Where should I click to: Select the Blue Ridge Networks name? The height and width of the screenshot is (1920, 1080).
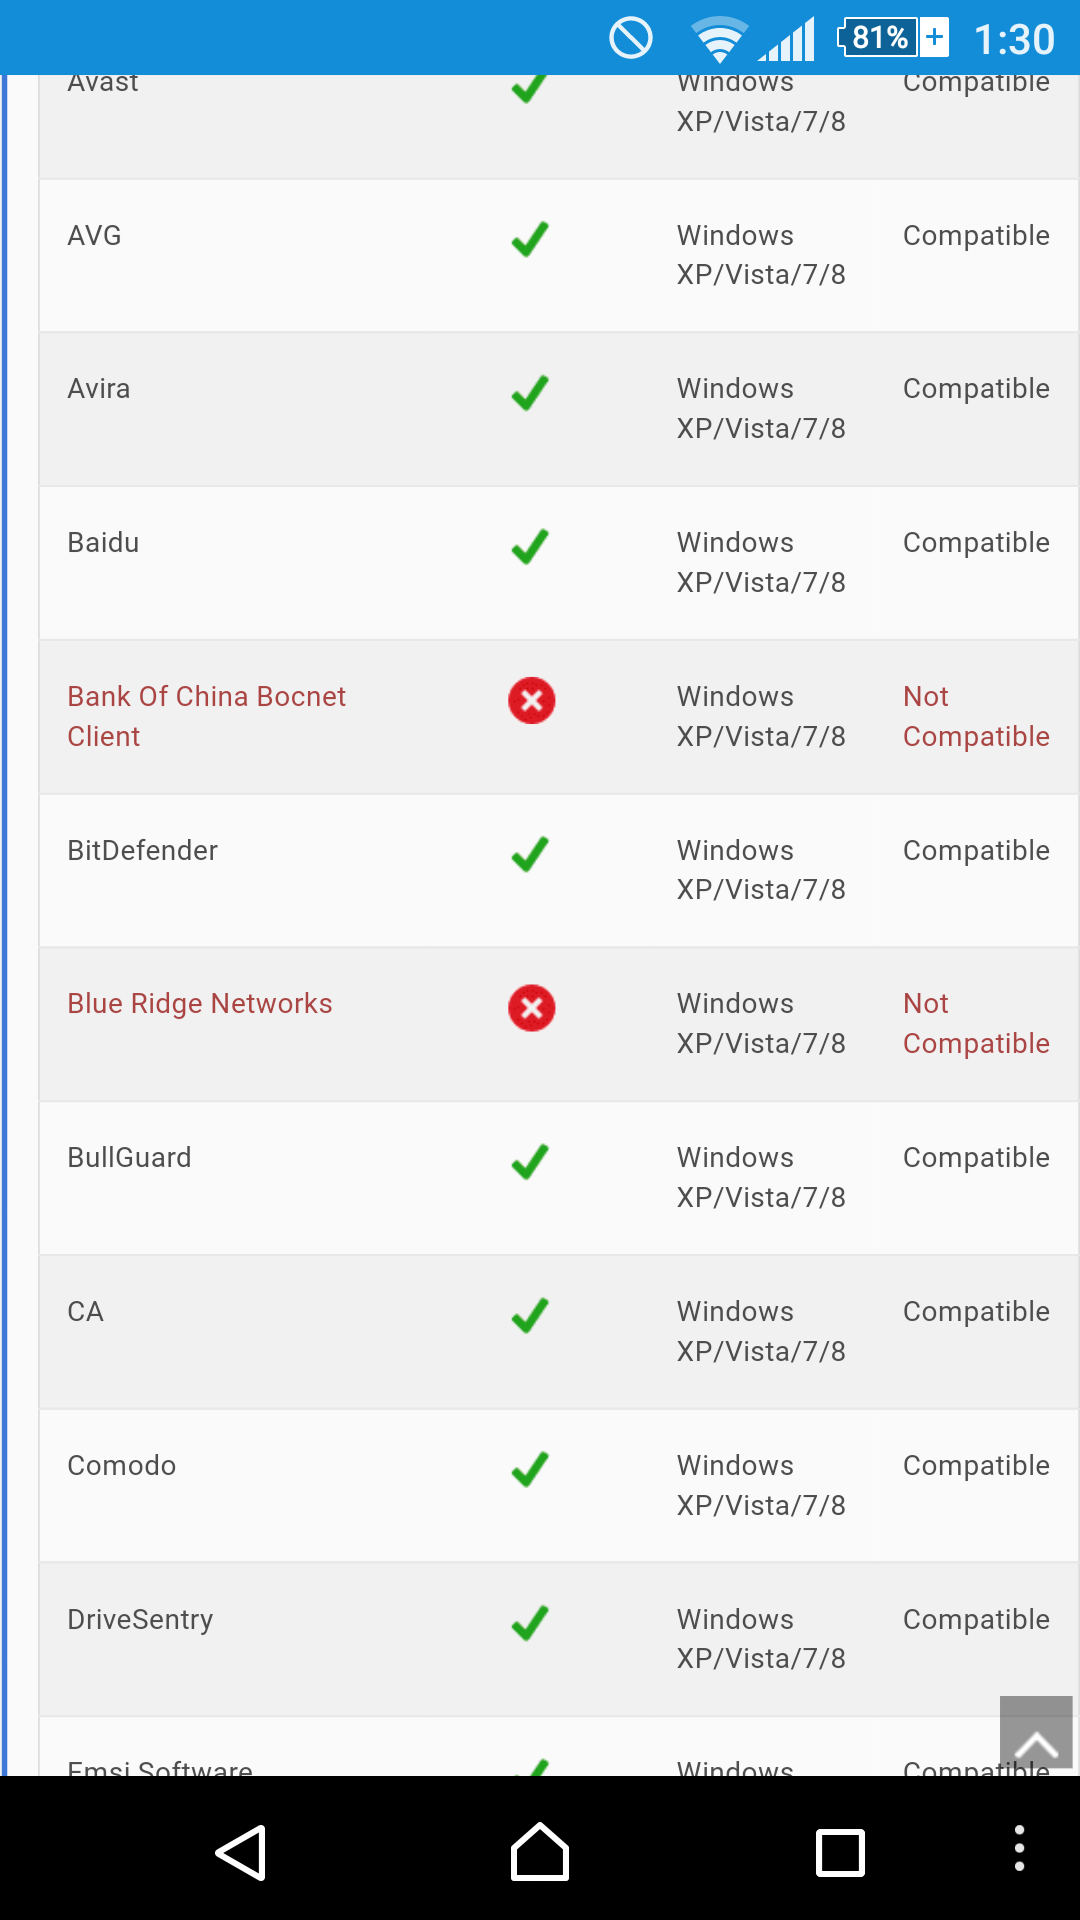pyautogui.click(x=199, y=1004)
